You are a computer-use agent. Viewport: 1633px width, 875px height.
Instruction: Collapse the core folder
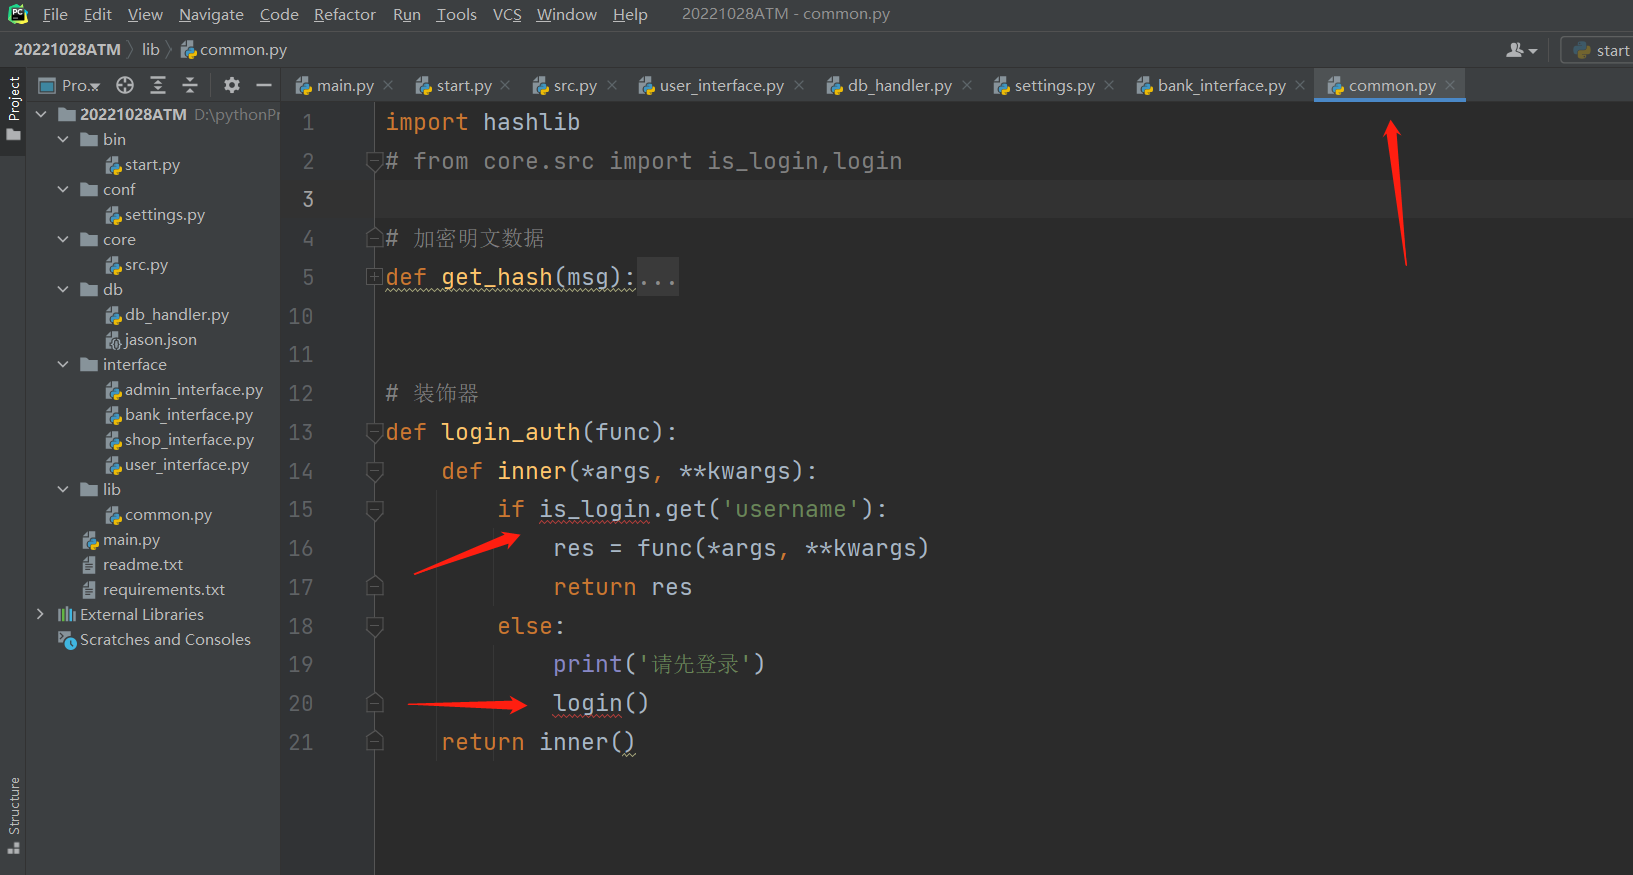(x=63, y=239)
